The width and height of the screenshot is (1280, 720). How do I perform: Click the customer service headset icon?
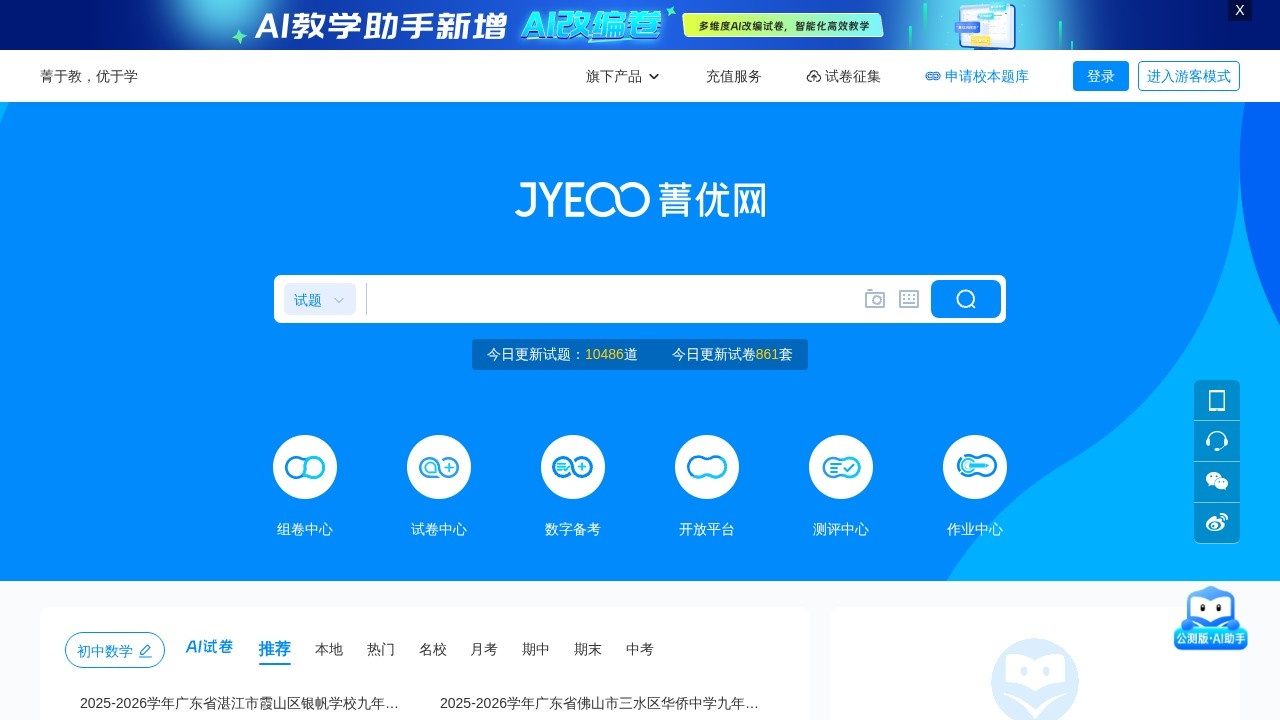[1216, 440]
